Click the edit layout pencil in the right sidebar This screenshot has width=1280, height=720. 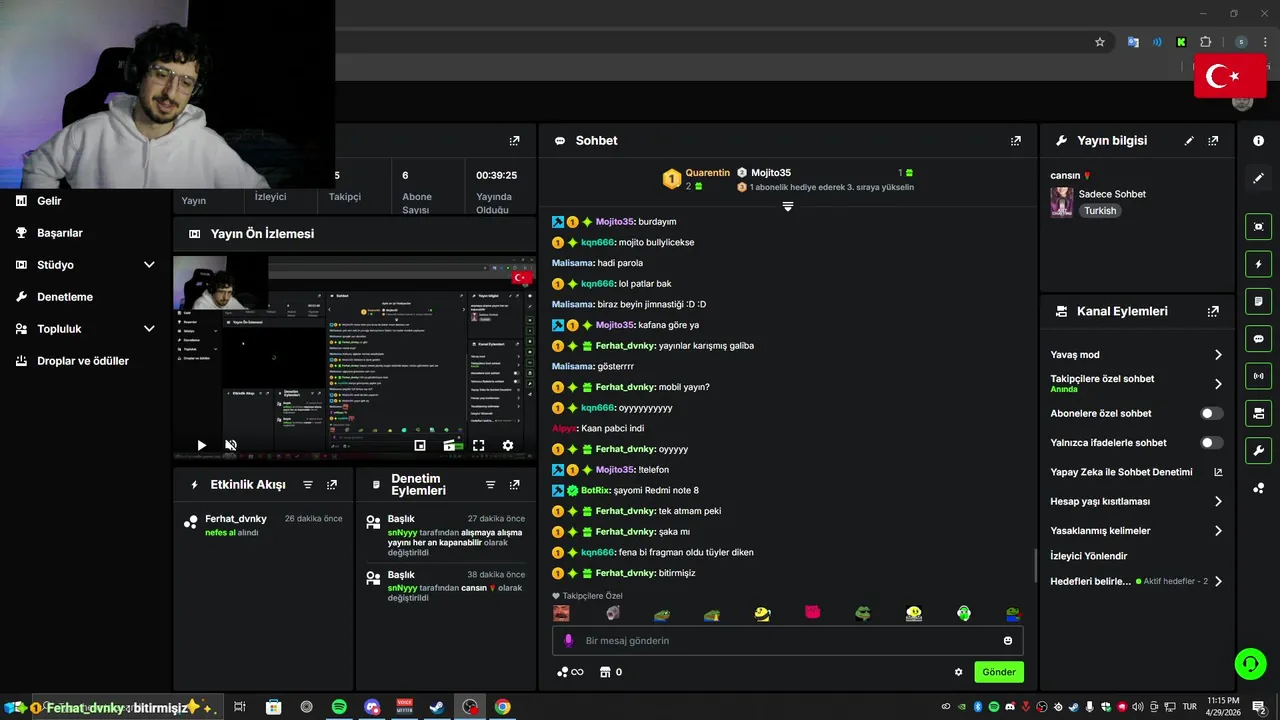point(1258,178)
